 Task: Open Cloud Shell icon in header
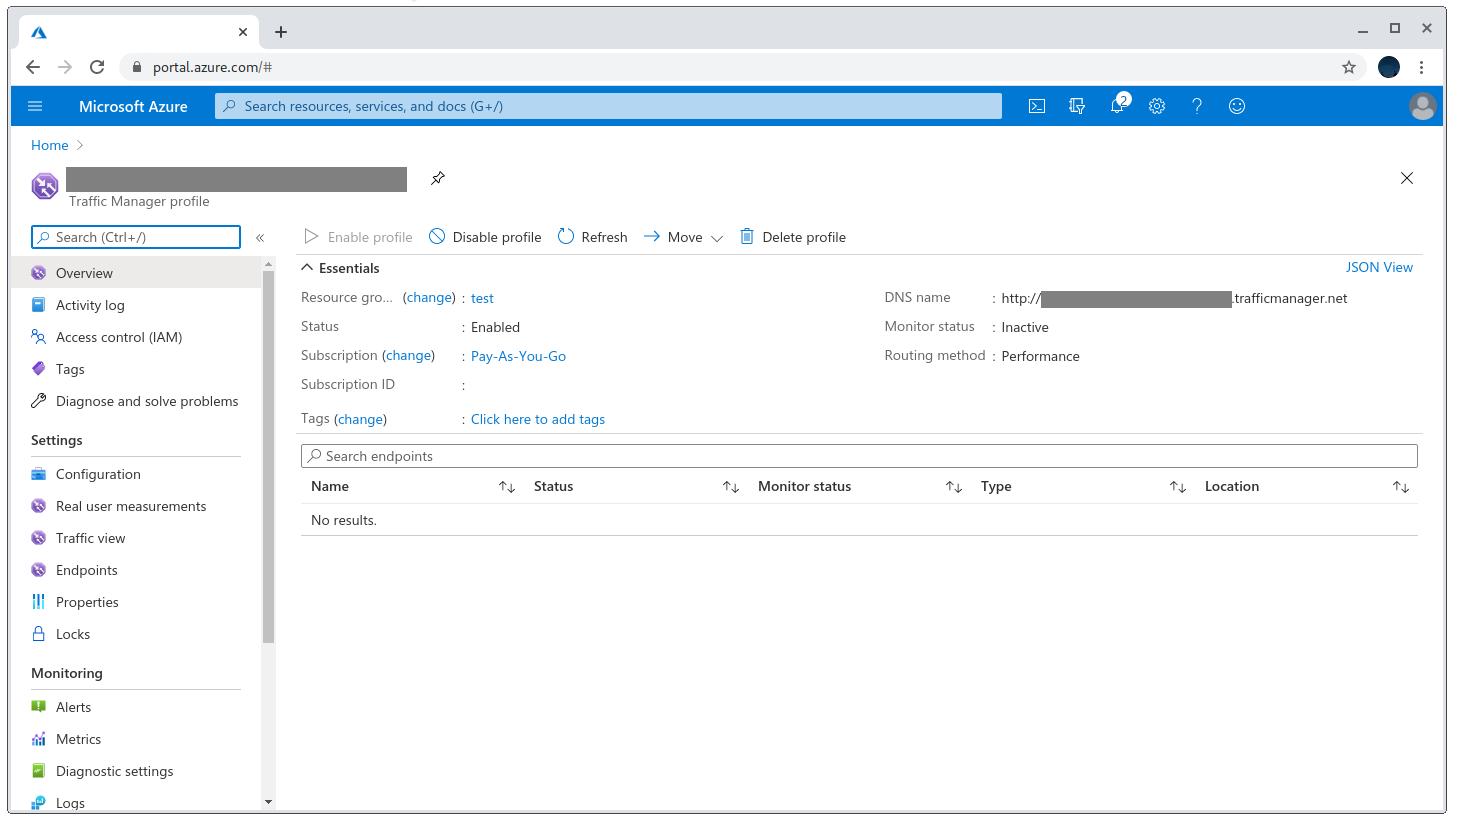1037,106
